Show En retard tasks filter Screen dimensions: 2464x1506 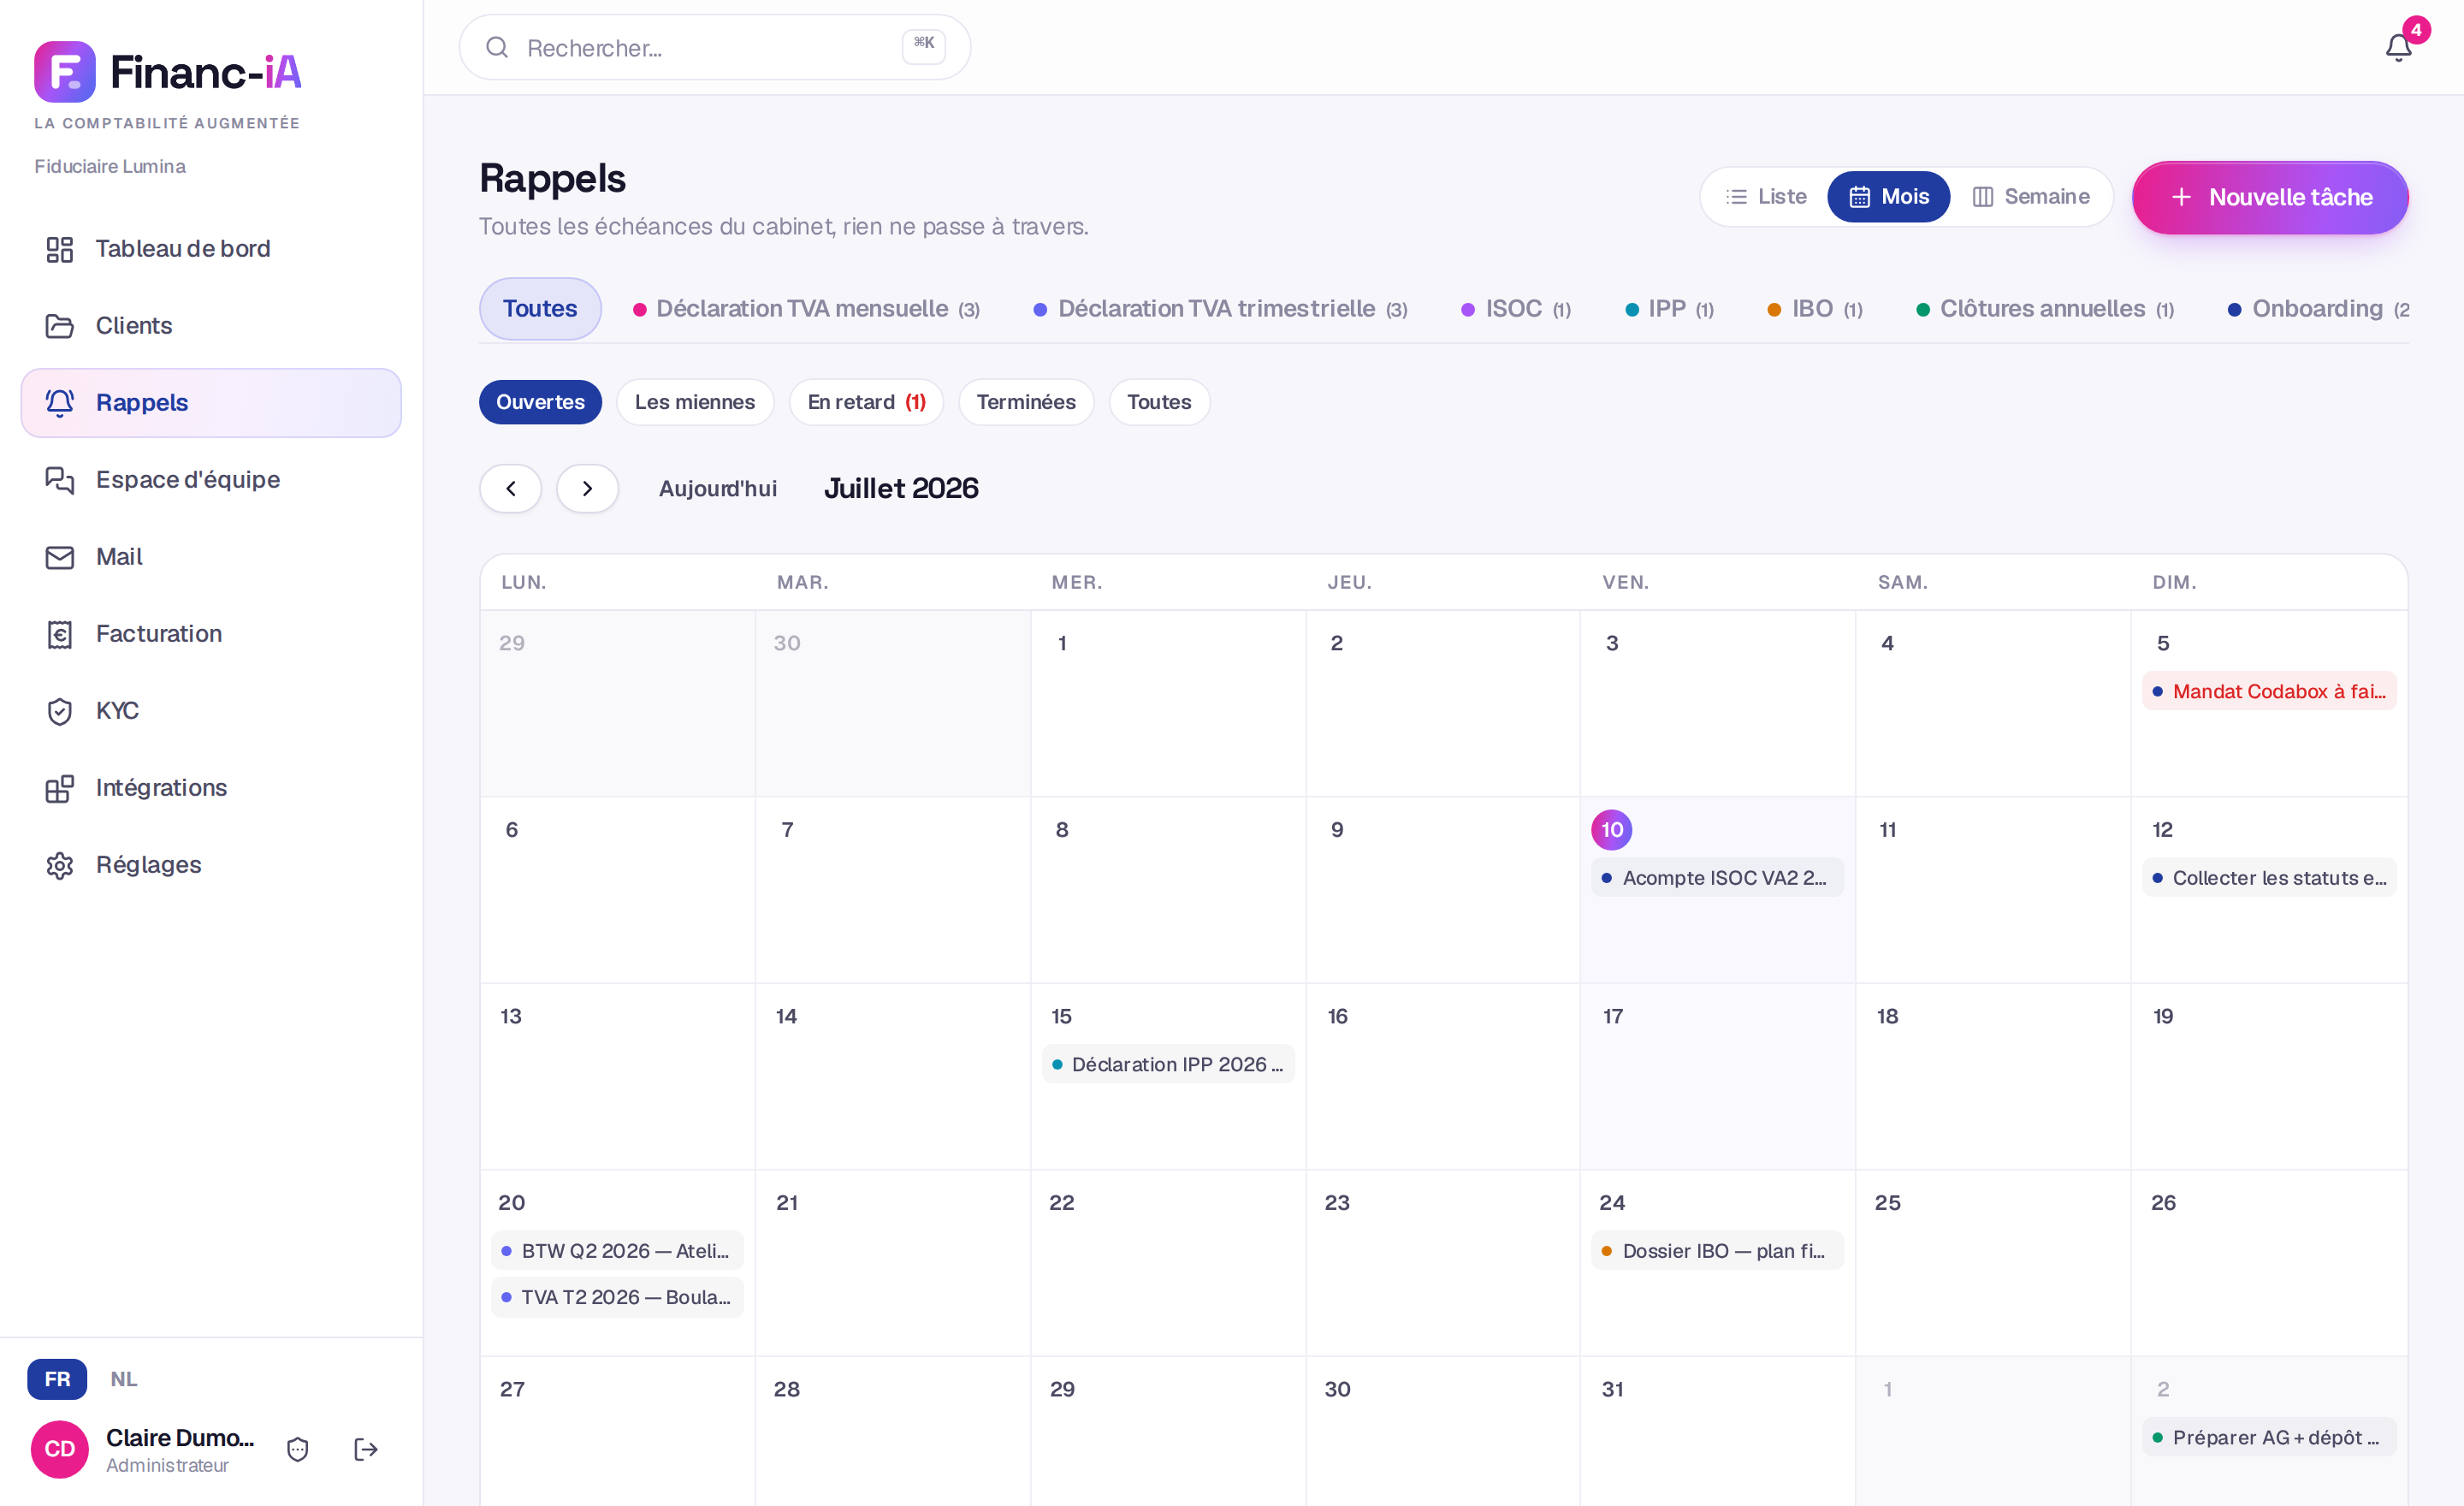pos(866,402)
